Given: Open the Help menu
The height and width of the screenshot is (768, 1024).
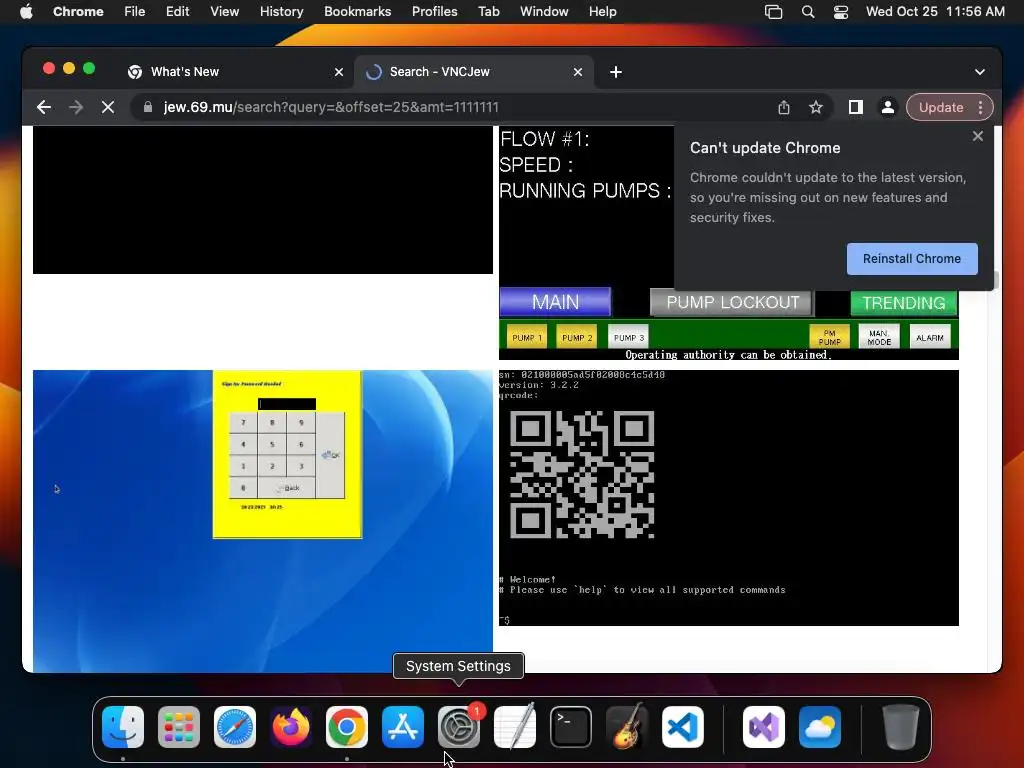Looking at the screenshot, I should pyautogui.click(x=602, y=12).
